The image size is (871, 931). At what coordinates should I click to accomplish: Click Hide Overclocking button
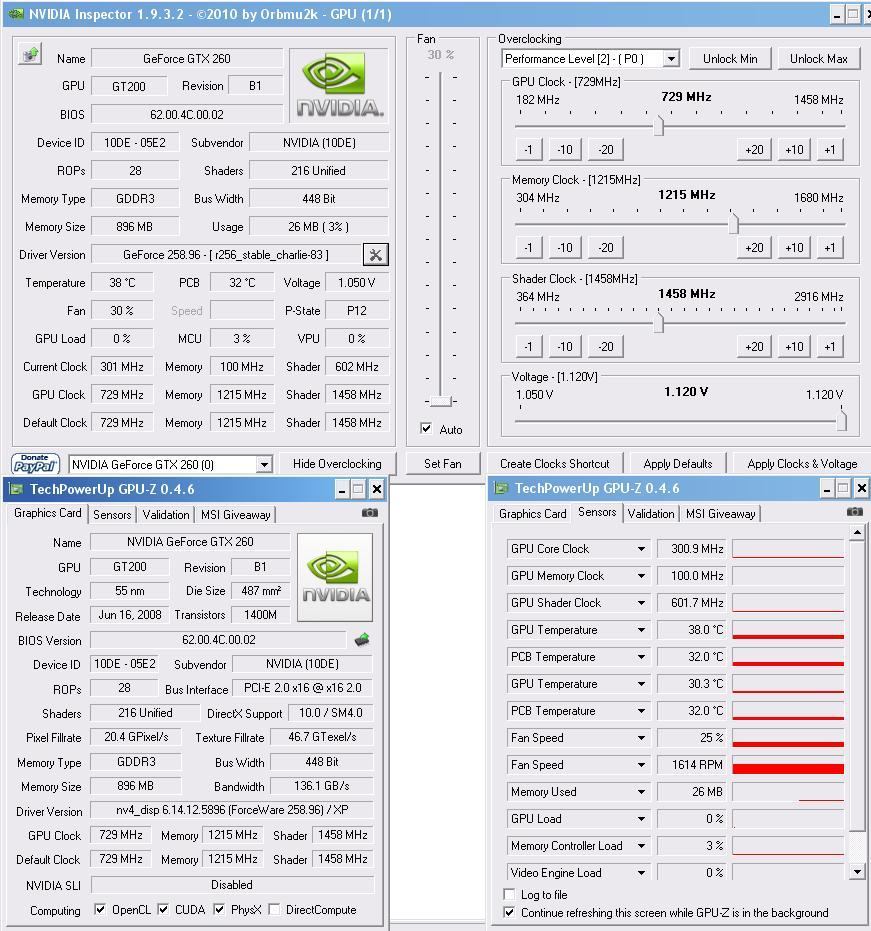point(337,464)
